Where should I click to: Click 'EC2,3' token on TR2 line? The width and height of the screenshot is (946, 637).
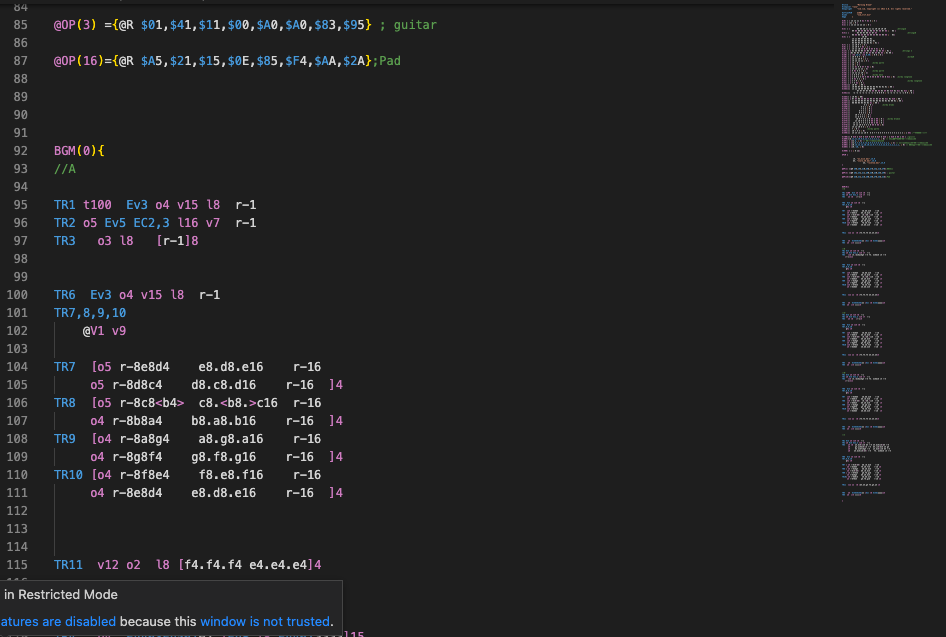point(151,222)
